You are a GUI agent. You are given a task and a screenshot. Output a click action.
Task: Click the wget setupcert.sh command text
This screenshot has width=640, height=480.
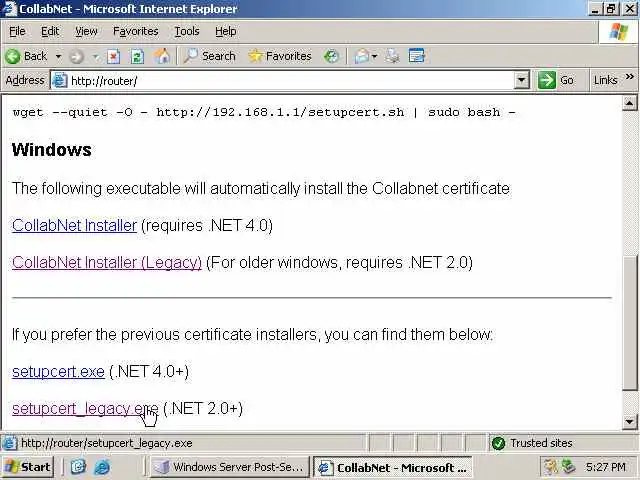click(264, 112)
